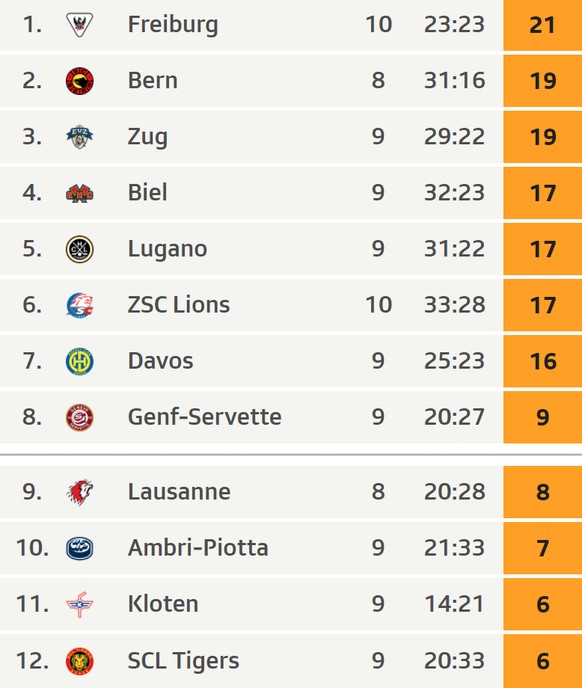Click the Genf-Servette logo

pos(79,417)
